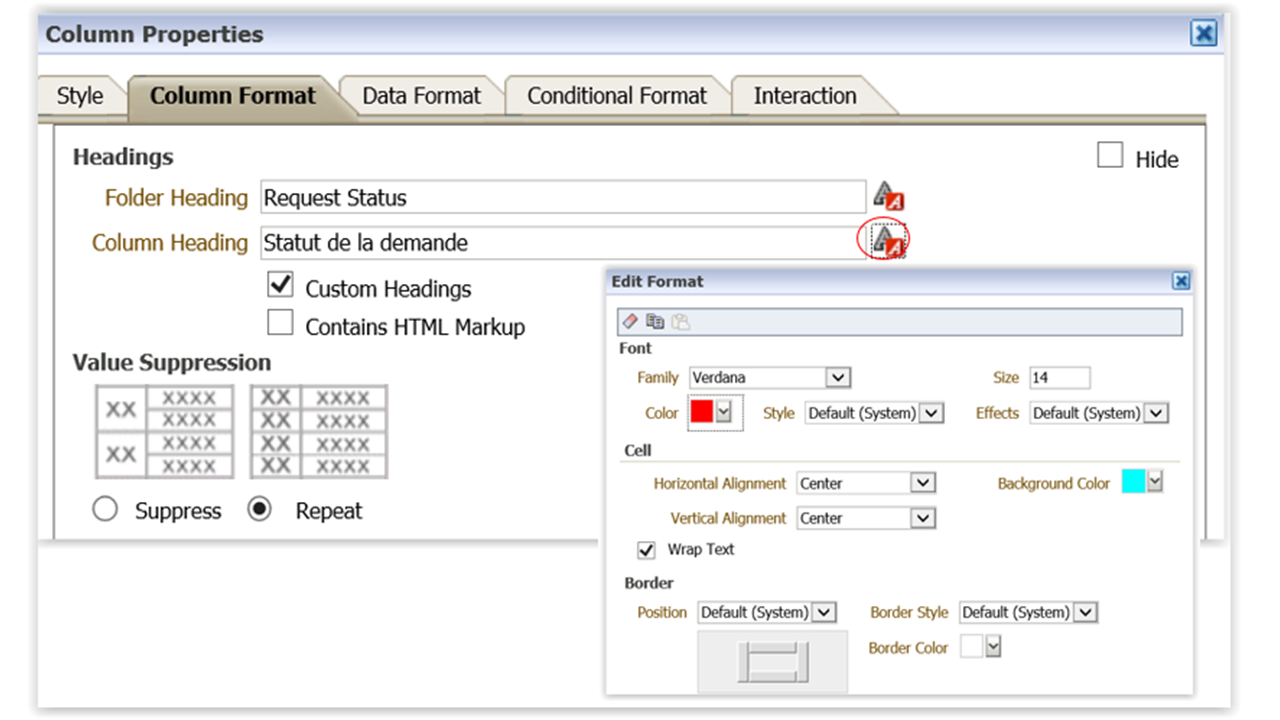Image resolution: width=1280 pixels, height=720 pixels.
Task: Open the Conditional Format tab
Action: coord(617,97)
